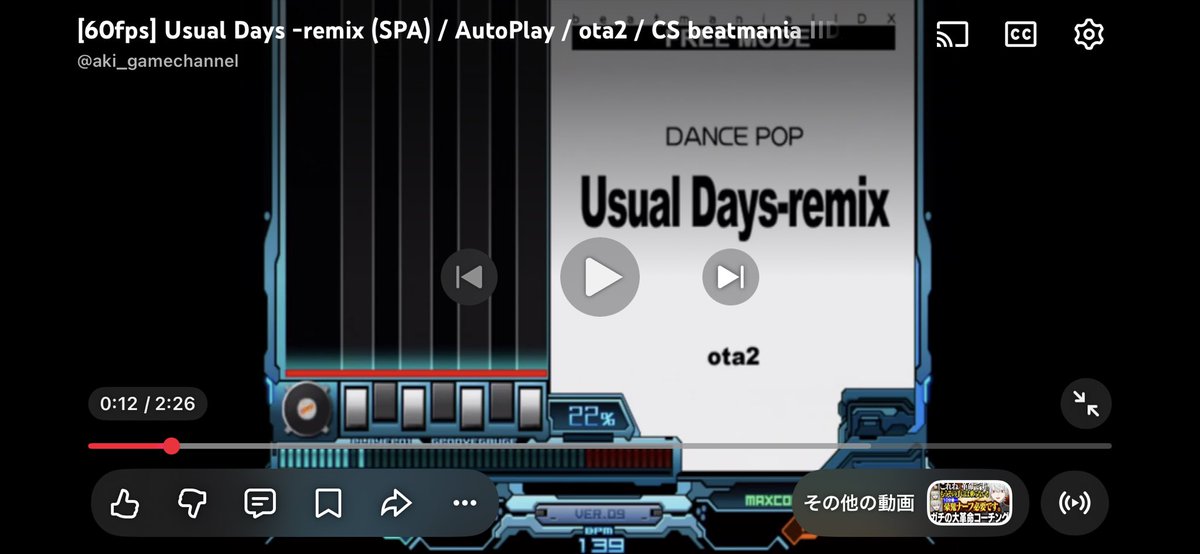
Task: Open video settings gear
Action: [1088, 34]
